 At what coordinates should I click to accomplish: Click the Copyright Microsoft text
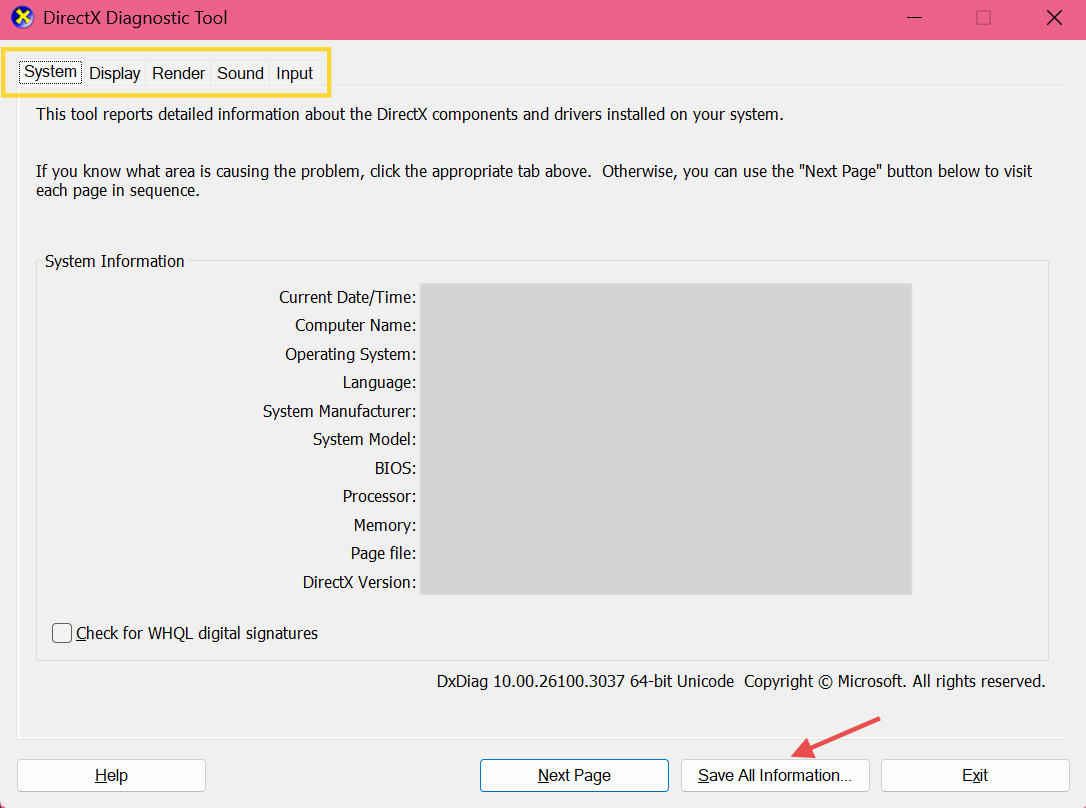point(895,681)
